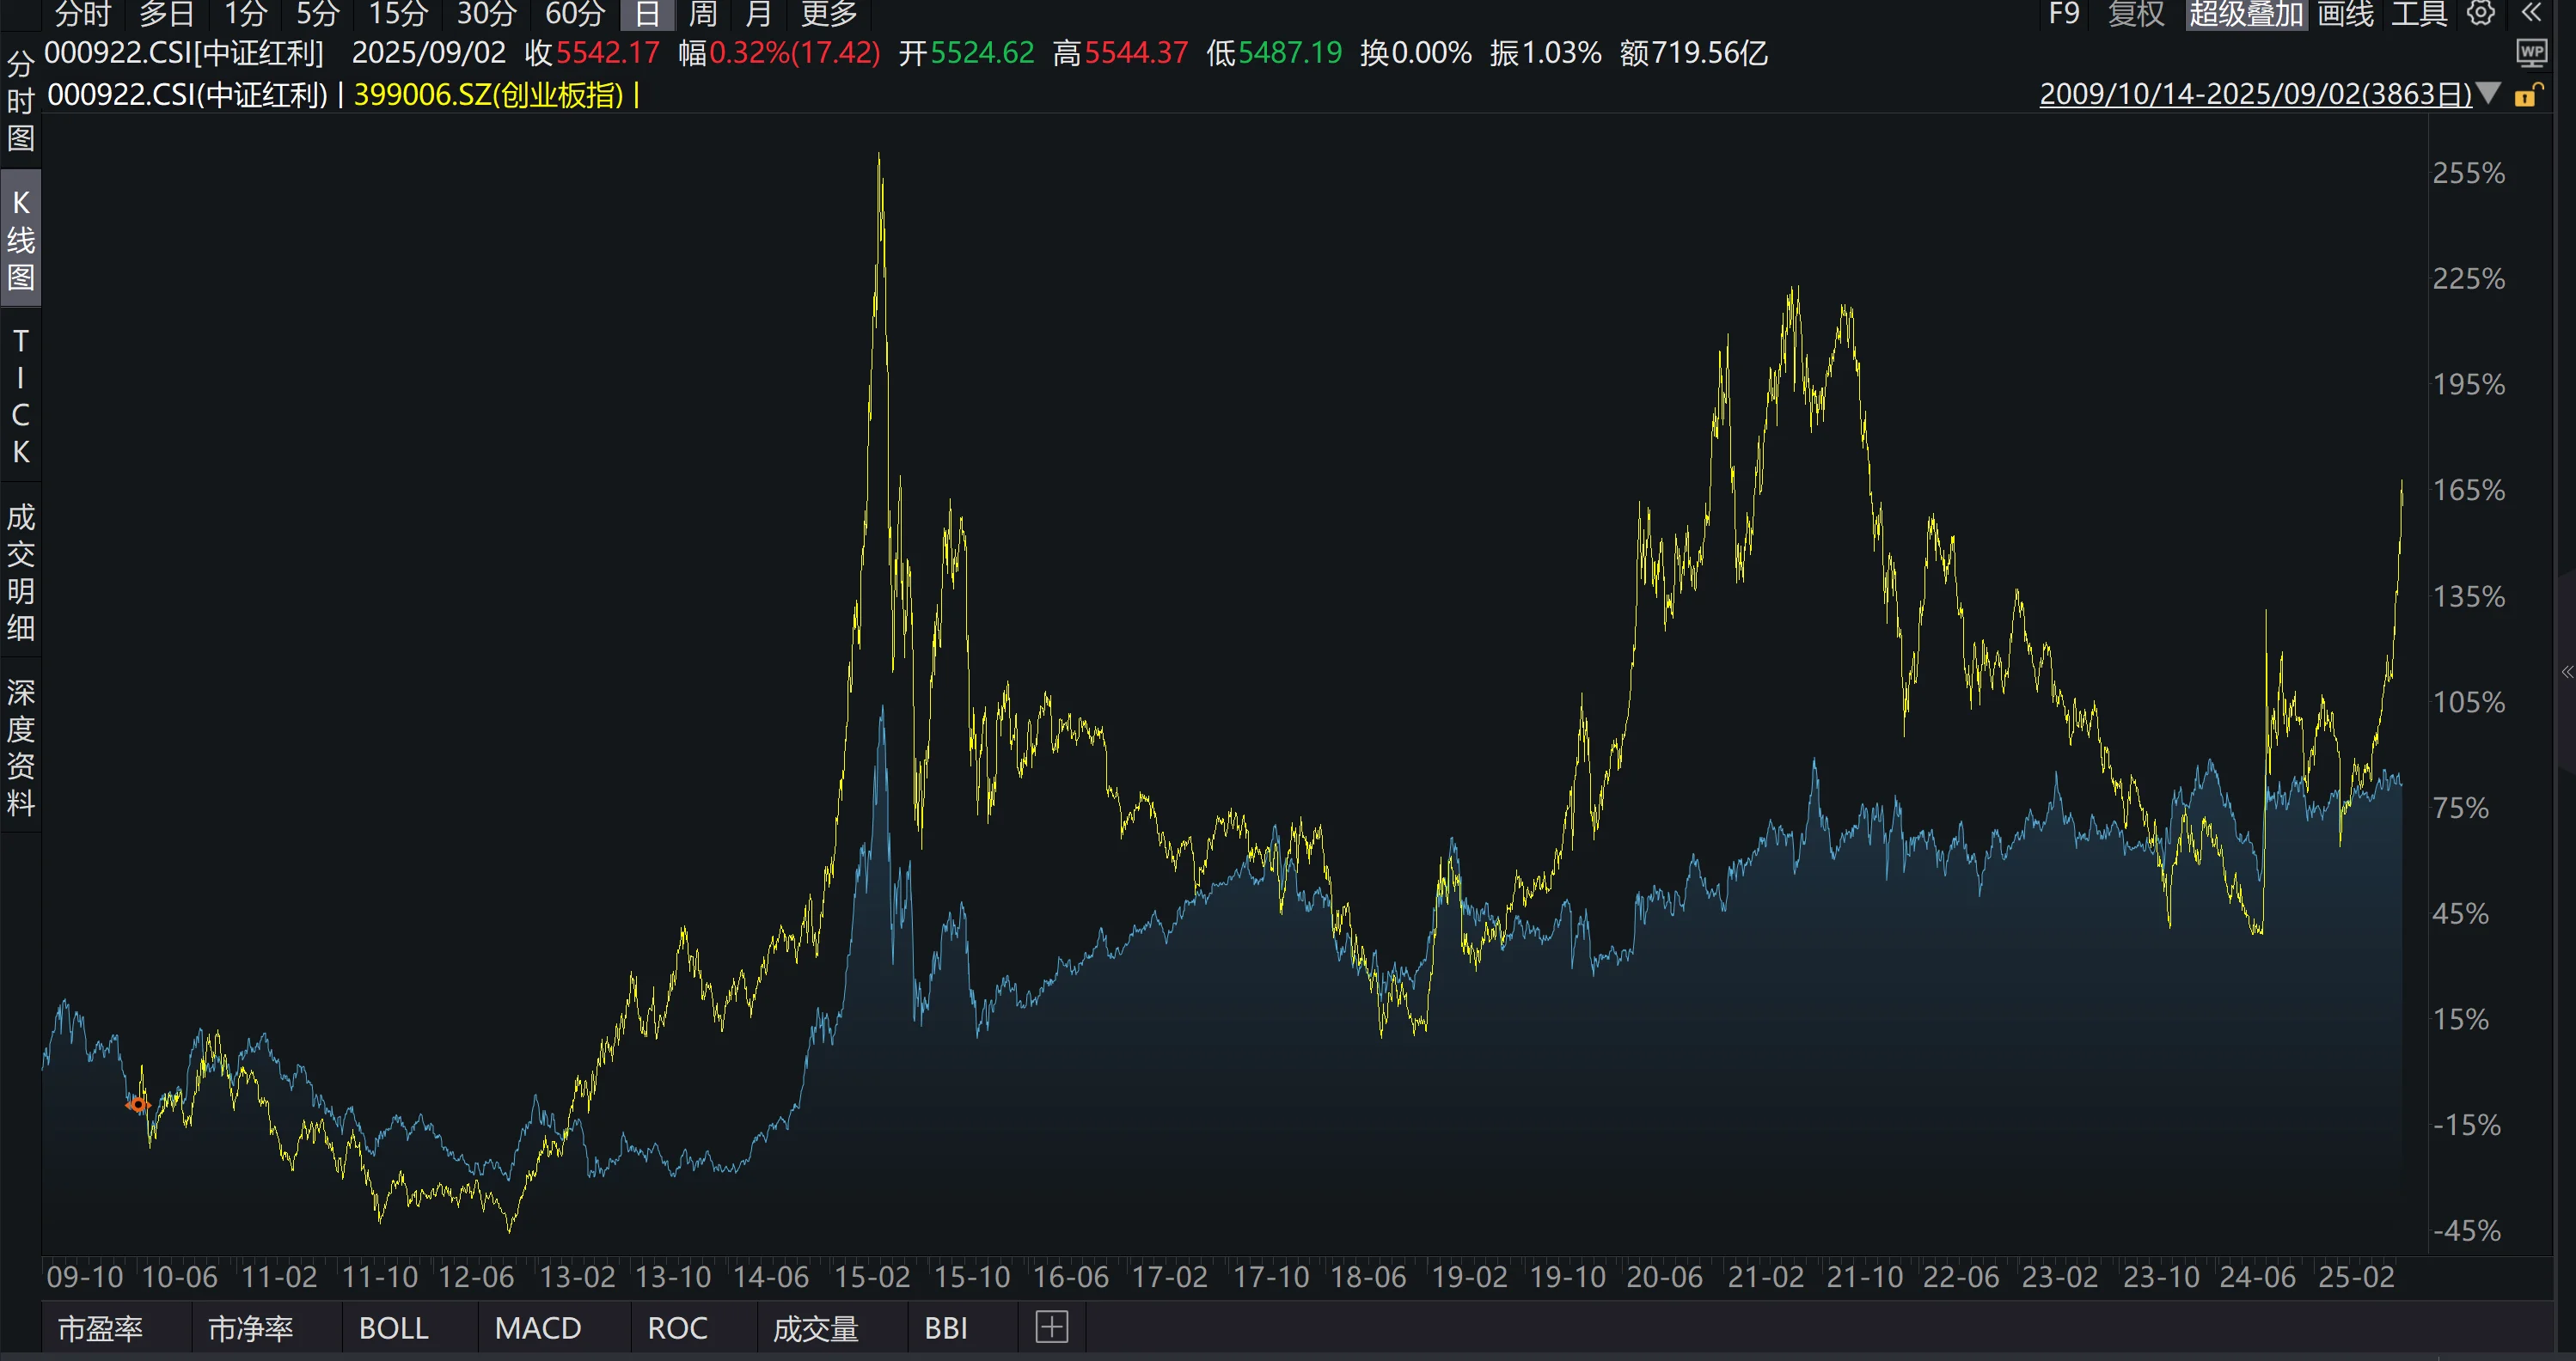Open the 更多 period options
This screenshot has height=1361, width=2576.
829,14
